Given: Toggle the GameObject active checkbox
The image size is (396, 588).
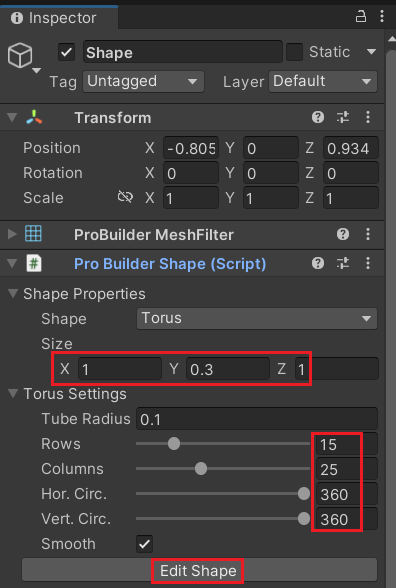Looking at the screenshot, I should [66, 52].
